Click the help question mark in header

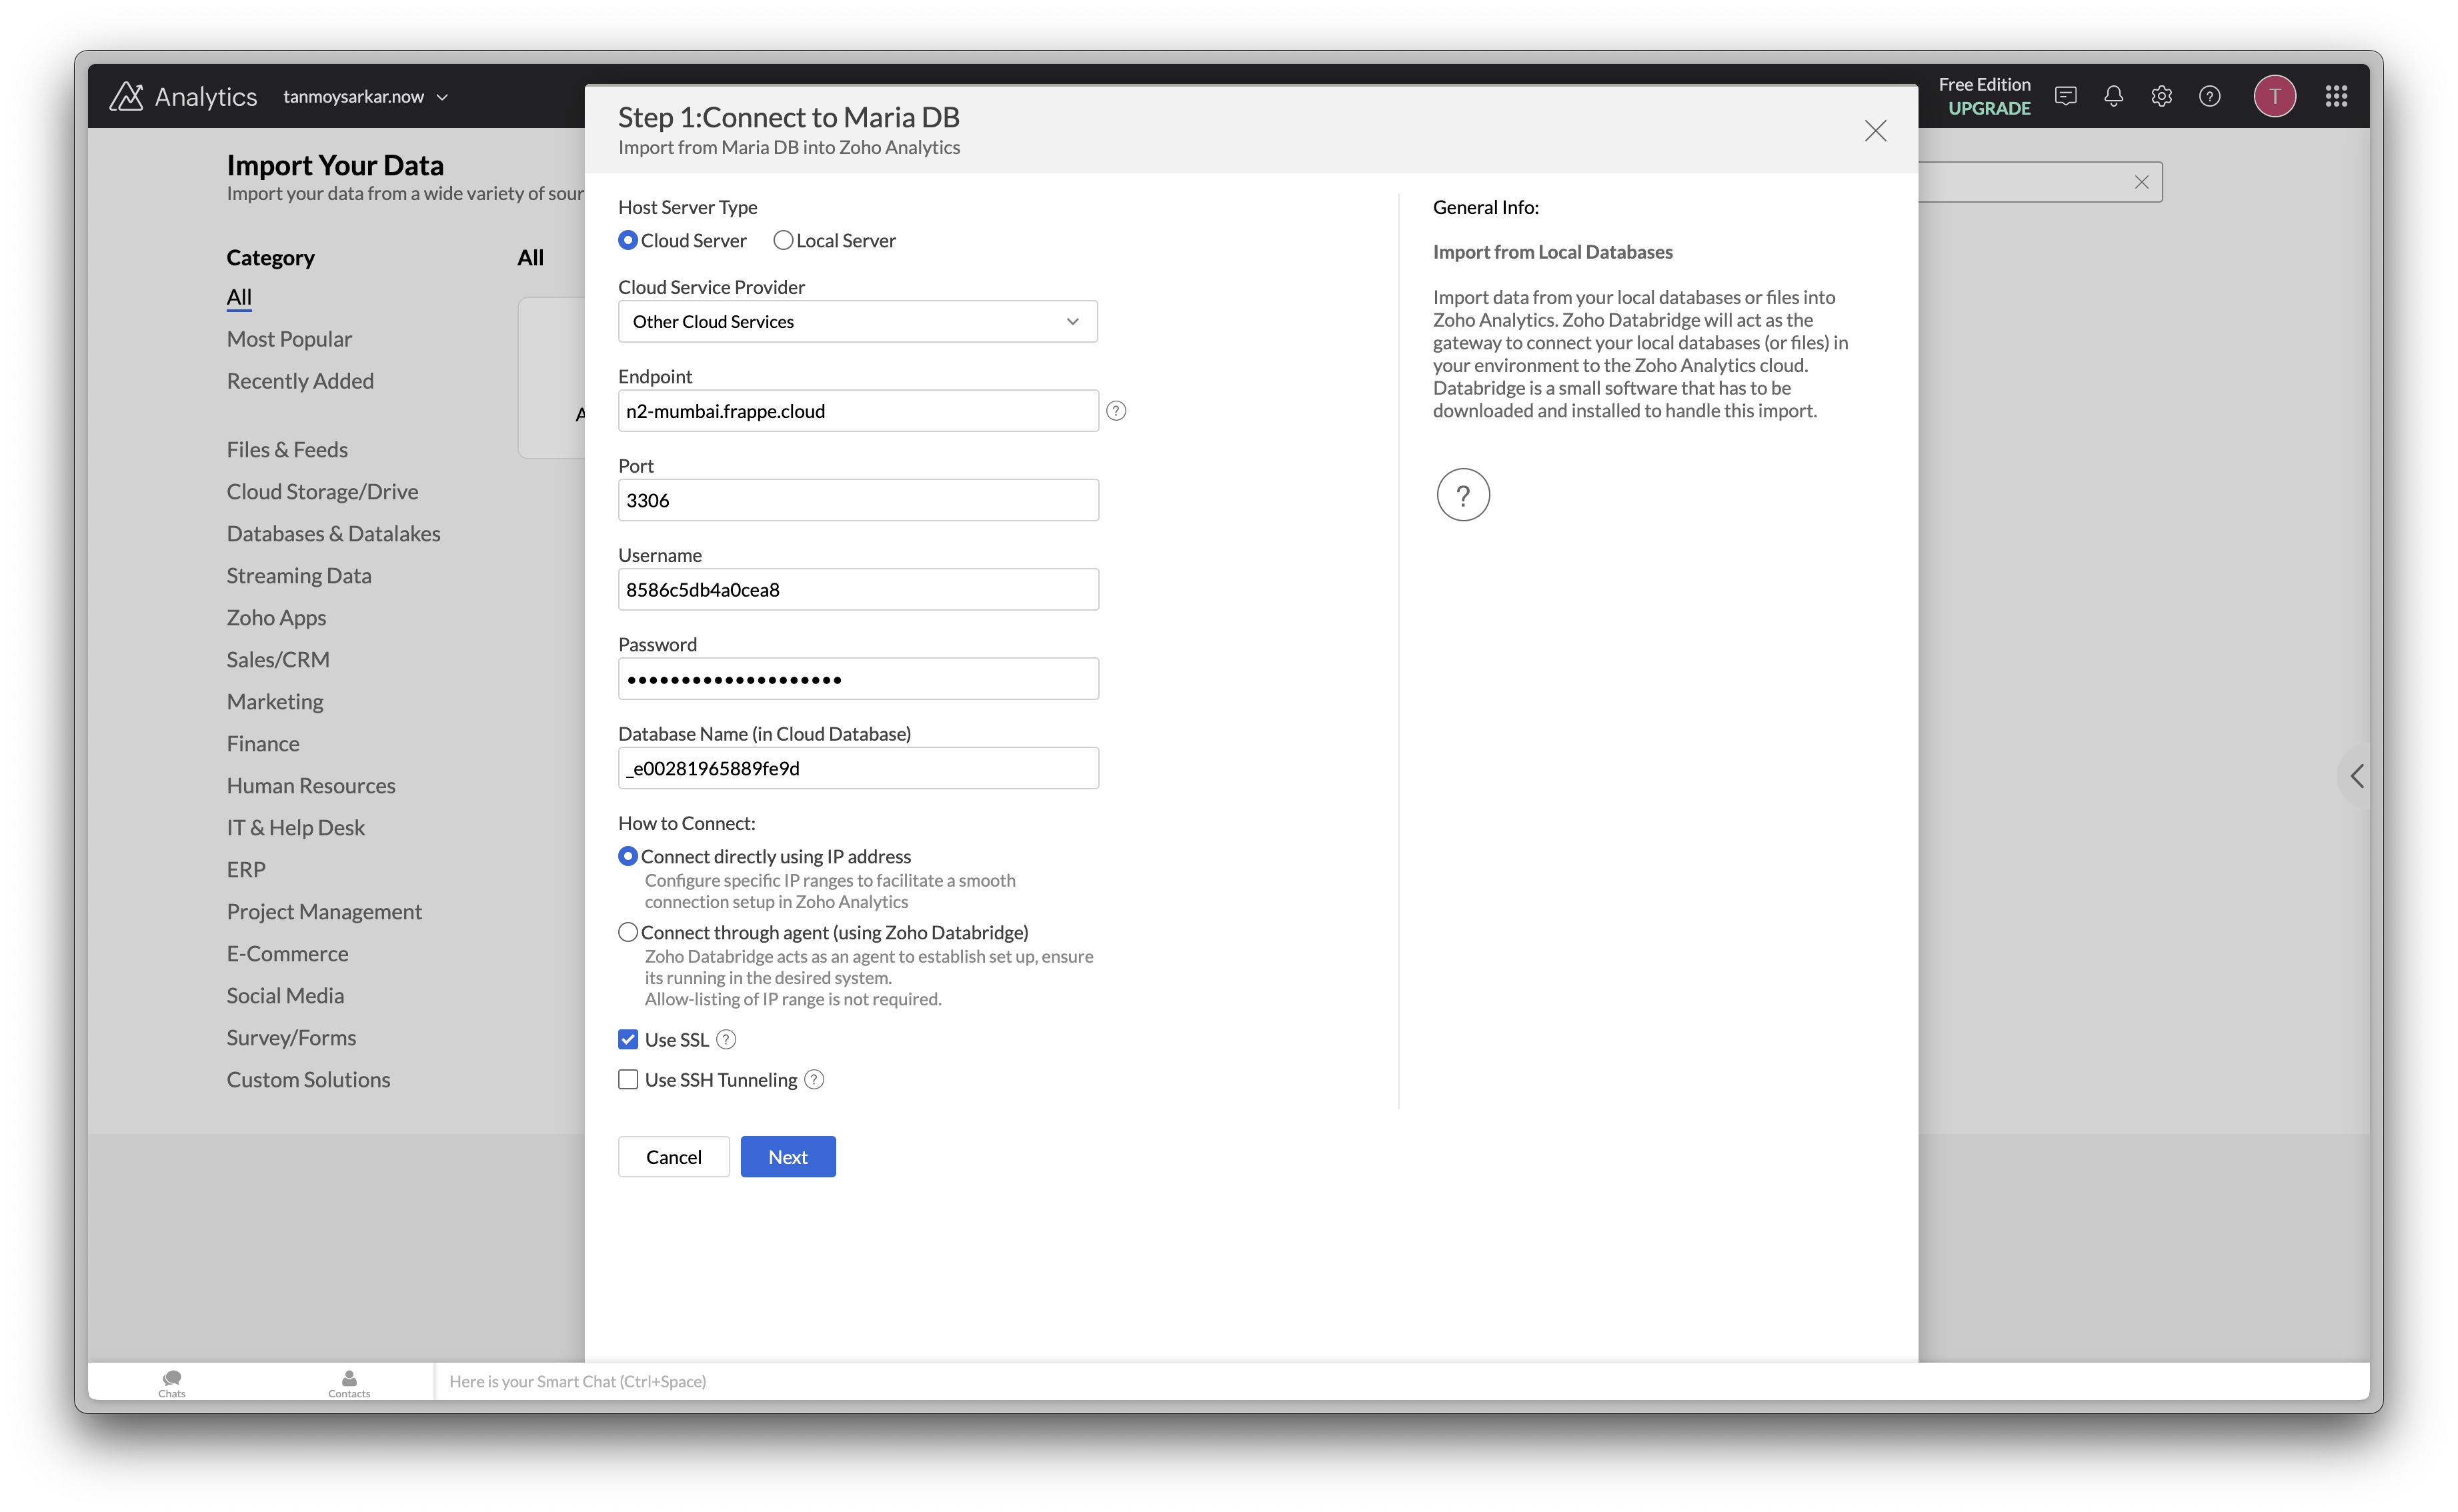tap(2209, 96)
